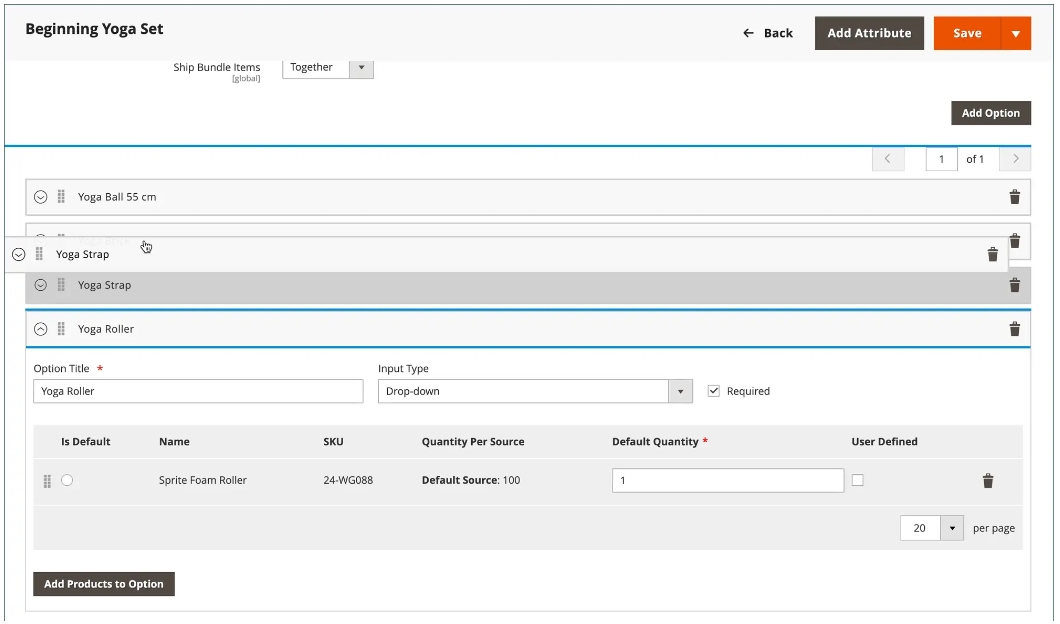
Task: Grab drag handle of dragged Yoga Strap
Action: pyautogui.click(x=39, y=254)
